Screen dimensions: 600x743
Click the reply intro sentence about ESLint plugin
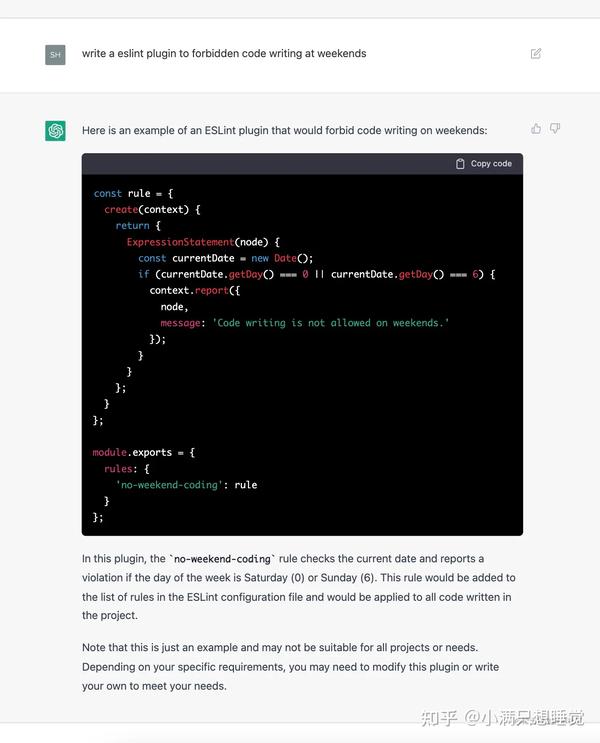click(x=284, y=130)
